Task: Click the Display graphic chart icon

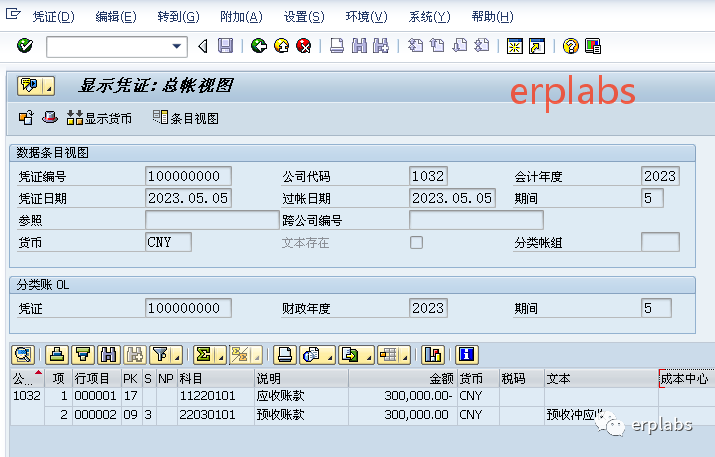Action: [433, 355]
